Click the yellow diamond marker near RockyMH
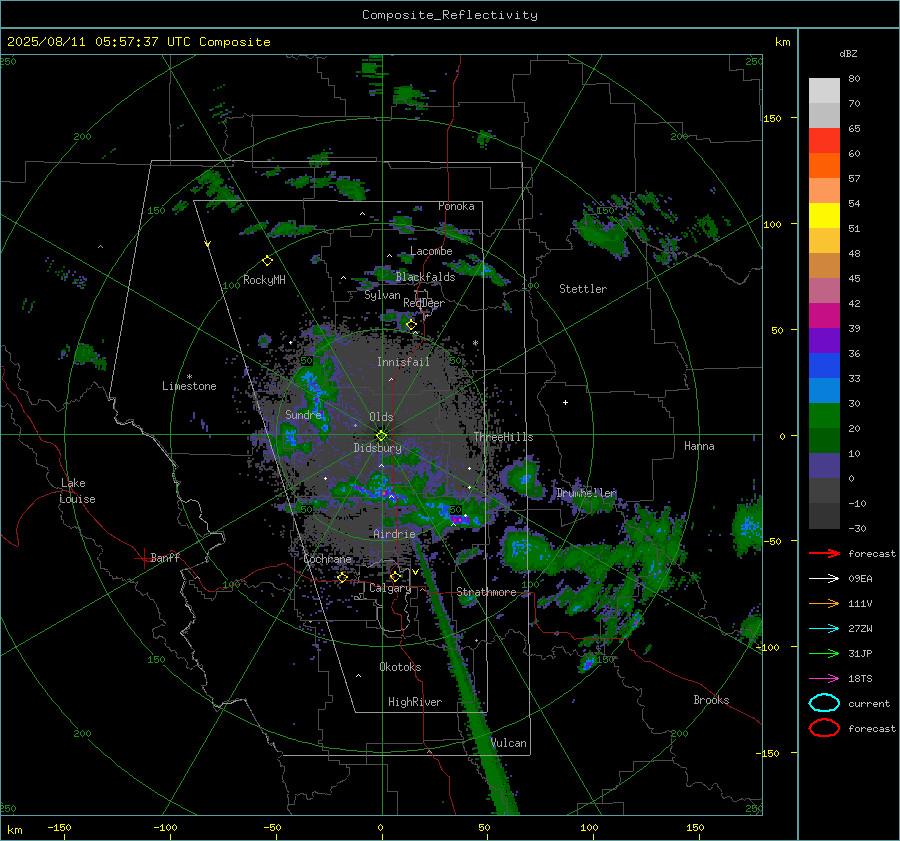 267,261
